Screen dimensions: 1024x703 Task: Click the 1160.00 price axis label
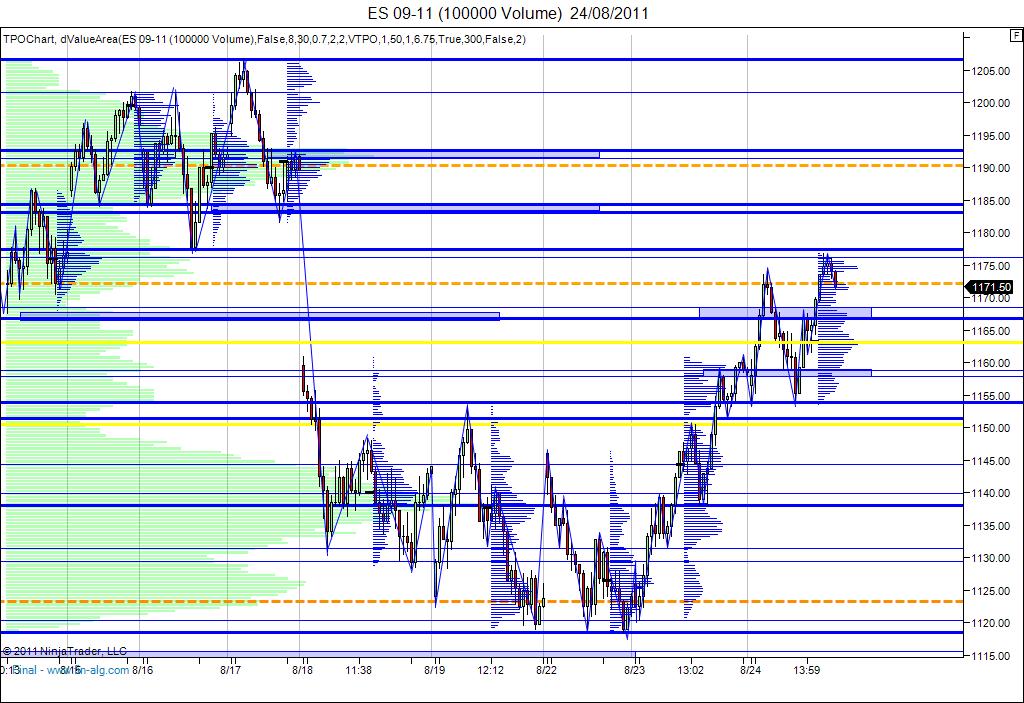[x=991, y=363]
